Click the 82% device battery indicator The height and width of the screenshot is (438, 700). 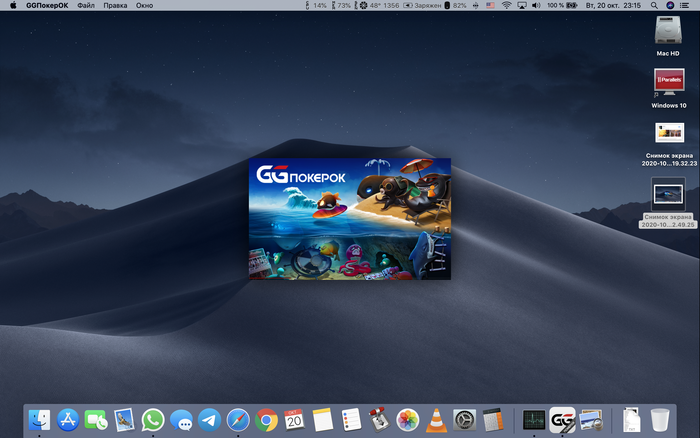455,5
